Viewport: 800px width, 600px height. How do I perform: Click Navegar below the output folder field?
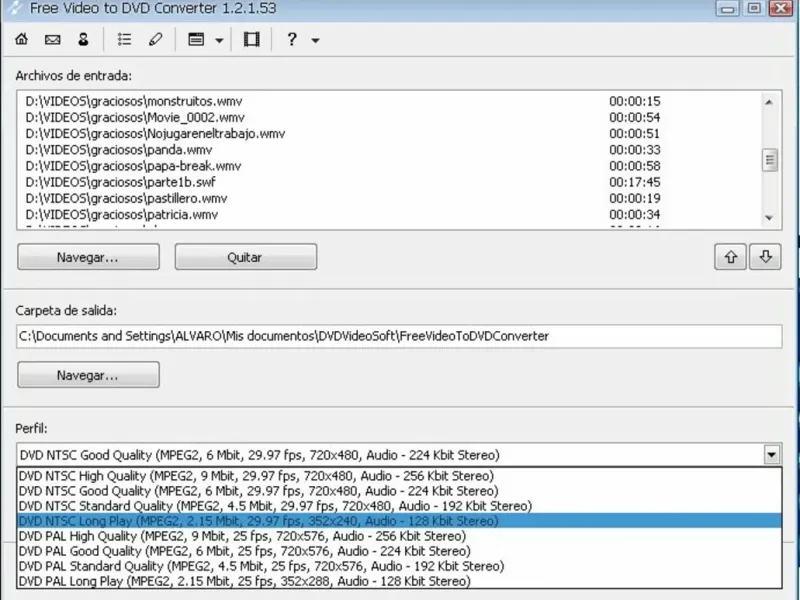(88, 375)
